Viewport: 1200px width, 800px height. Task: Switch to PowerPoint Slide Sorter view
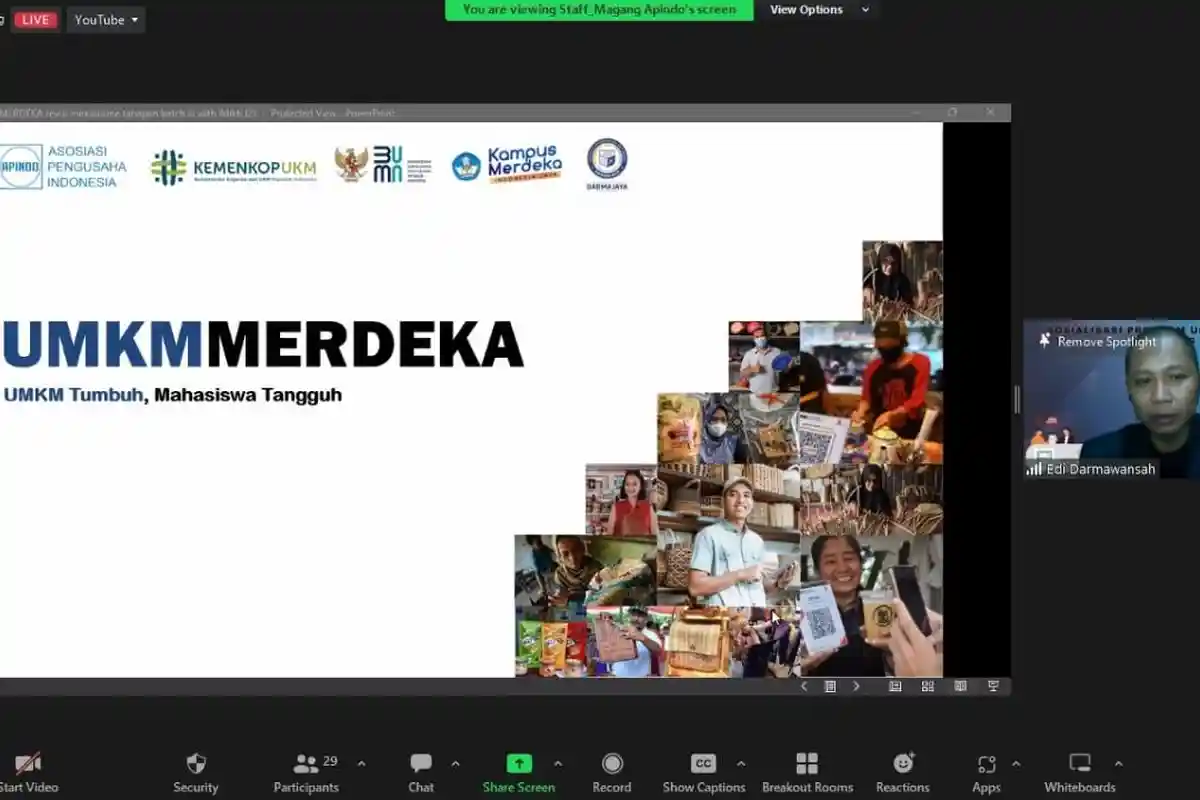tap(928, 686)
